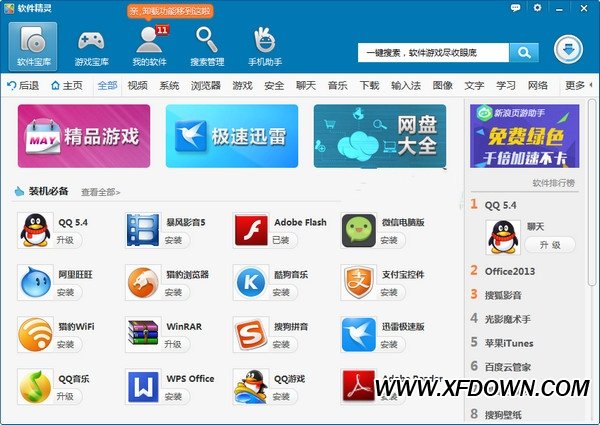Select the 安全 category tab
The width and height of the screenshot is (600, 425).
tap(274, 85)
